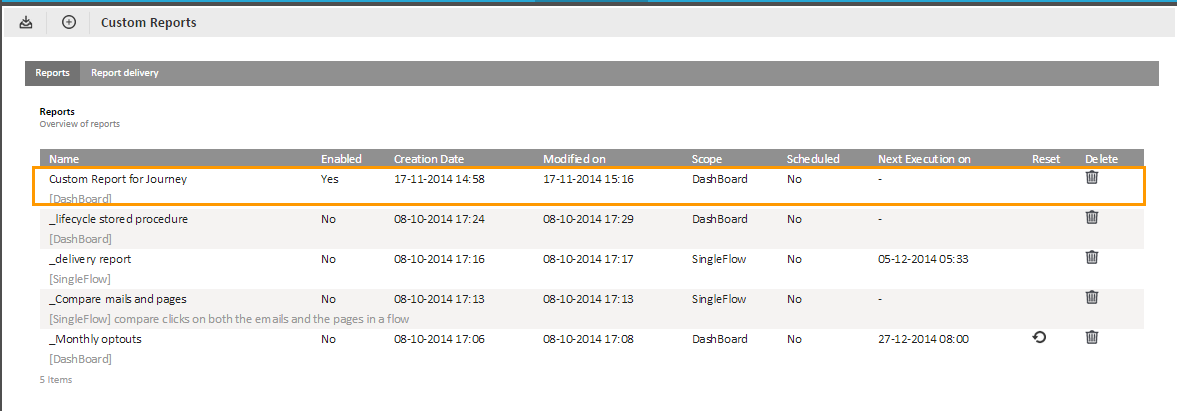The height and width of the screenshot is (411, 1177).
Task: Open the _Monthly optouts report
Action: coord(95,339)
